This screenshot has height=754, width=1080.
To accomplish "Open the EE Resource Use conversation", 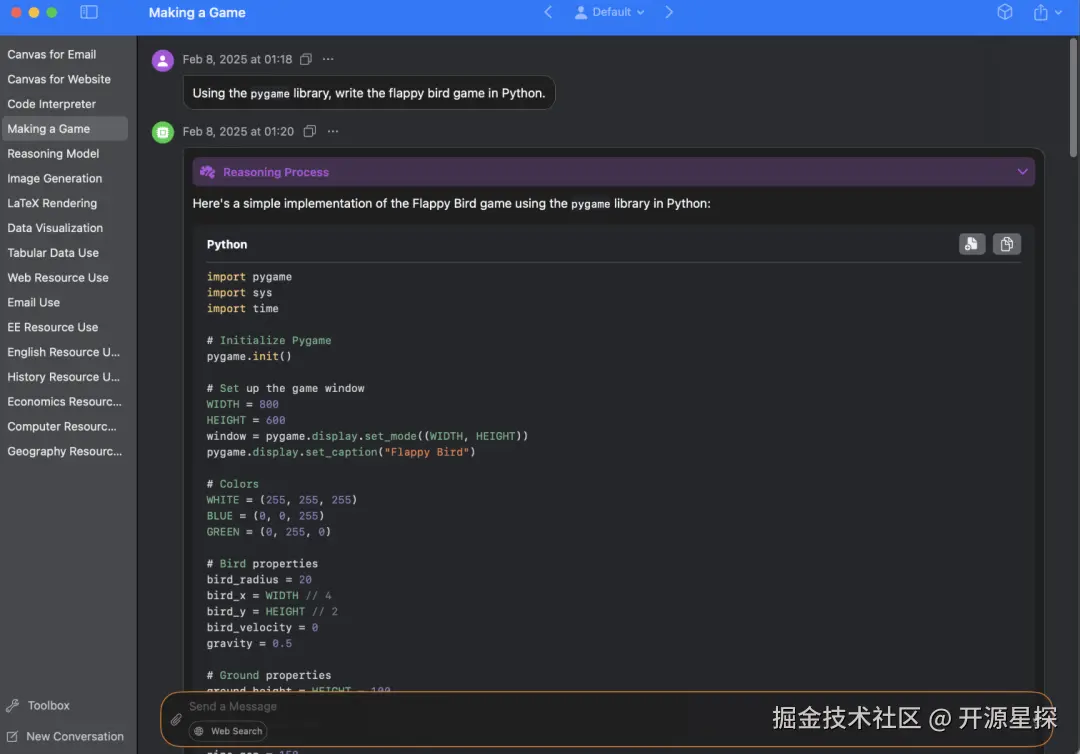I will coord(64,327).
